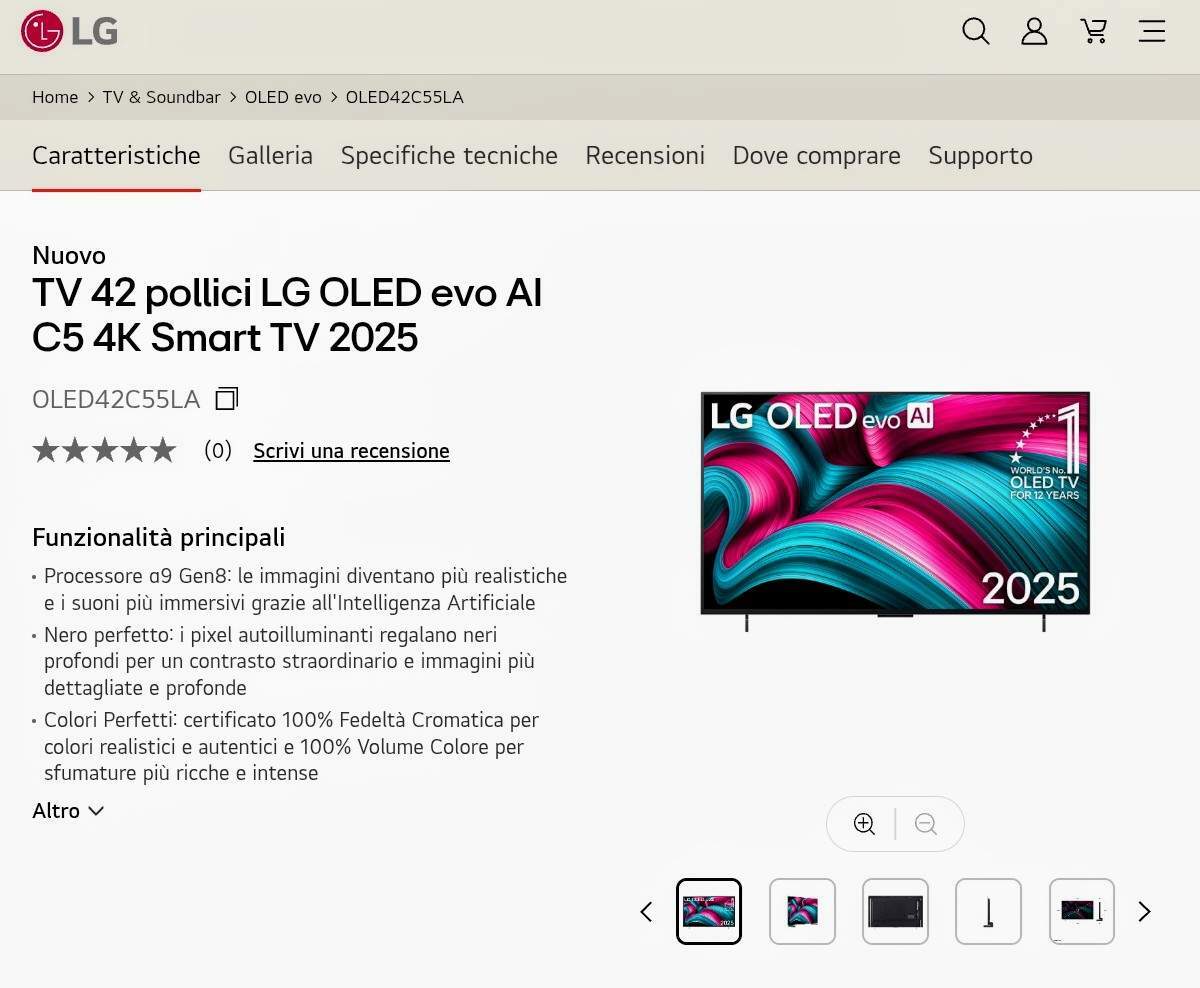Click Scrivi una recensione link
Screen dimensions: 1200x988
(x=351, y=451)
